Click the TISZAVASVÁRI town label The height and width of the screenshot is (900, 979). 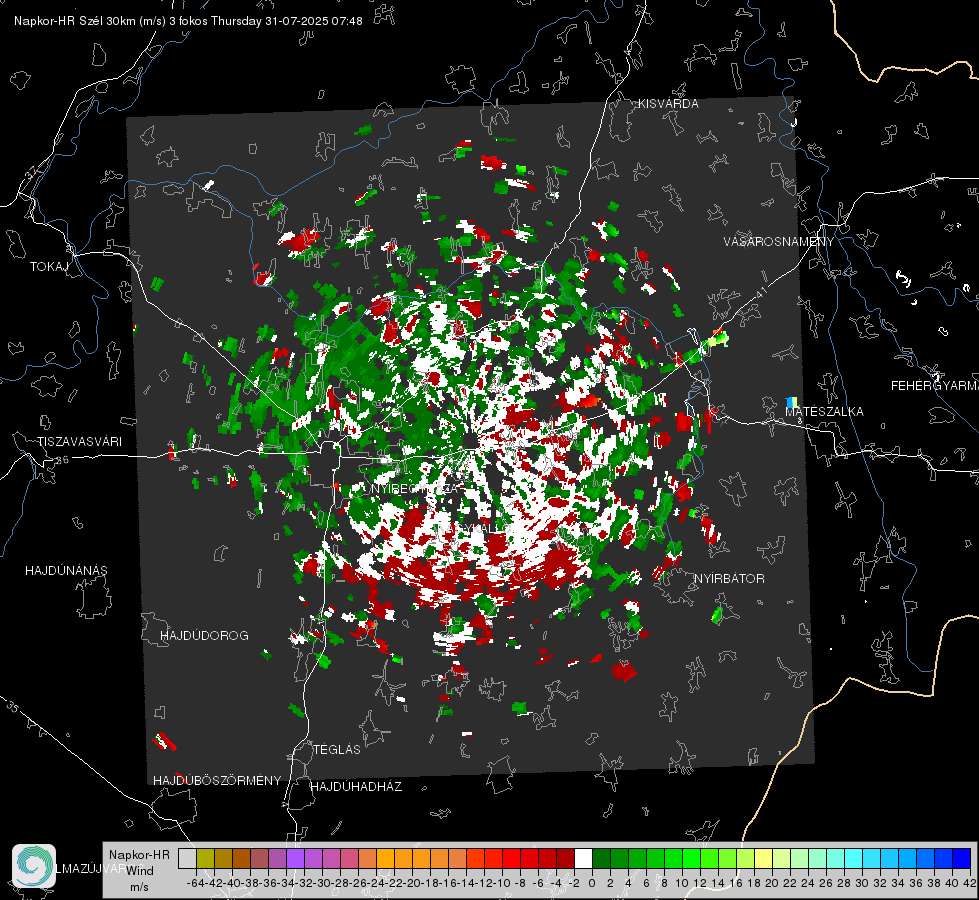pyautogui.click(x=79, y=442)
